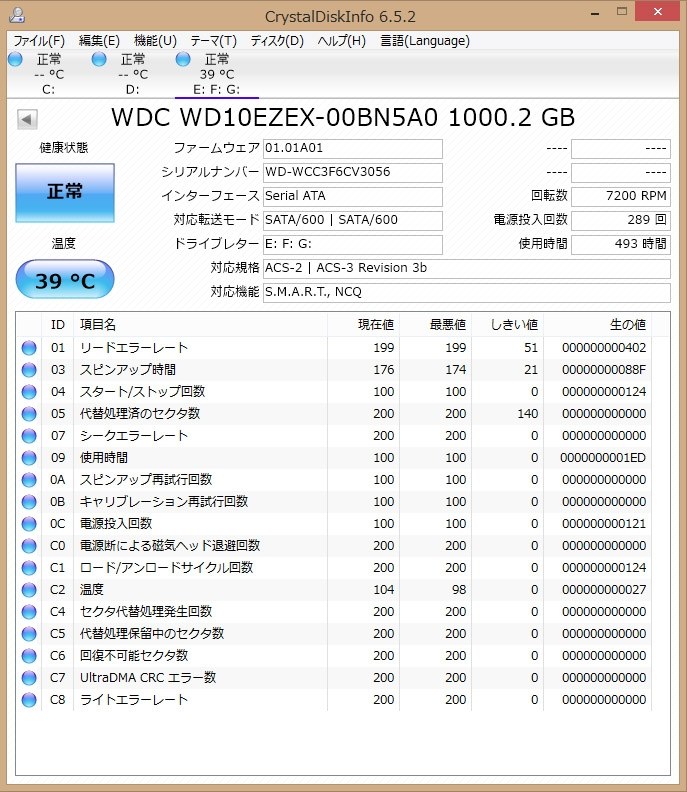Click the serial number field WD-WCC3F6CV3056
The width and height of the screenshot is (687, 792).
(353, 172)
